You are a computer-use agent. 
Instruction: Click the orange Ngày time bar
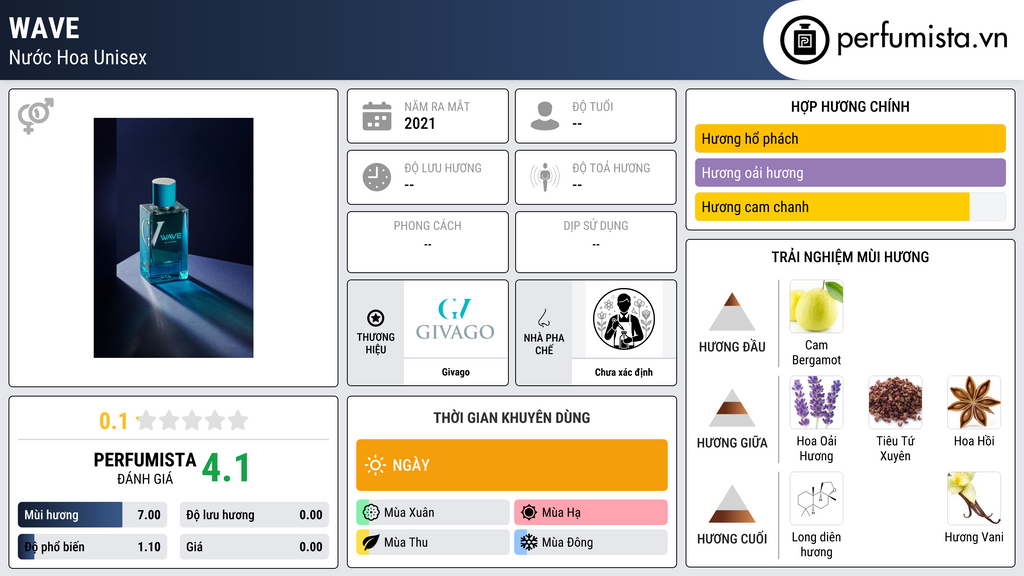[x=512, y=465]
